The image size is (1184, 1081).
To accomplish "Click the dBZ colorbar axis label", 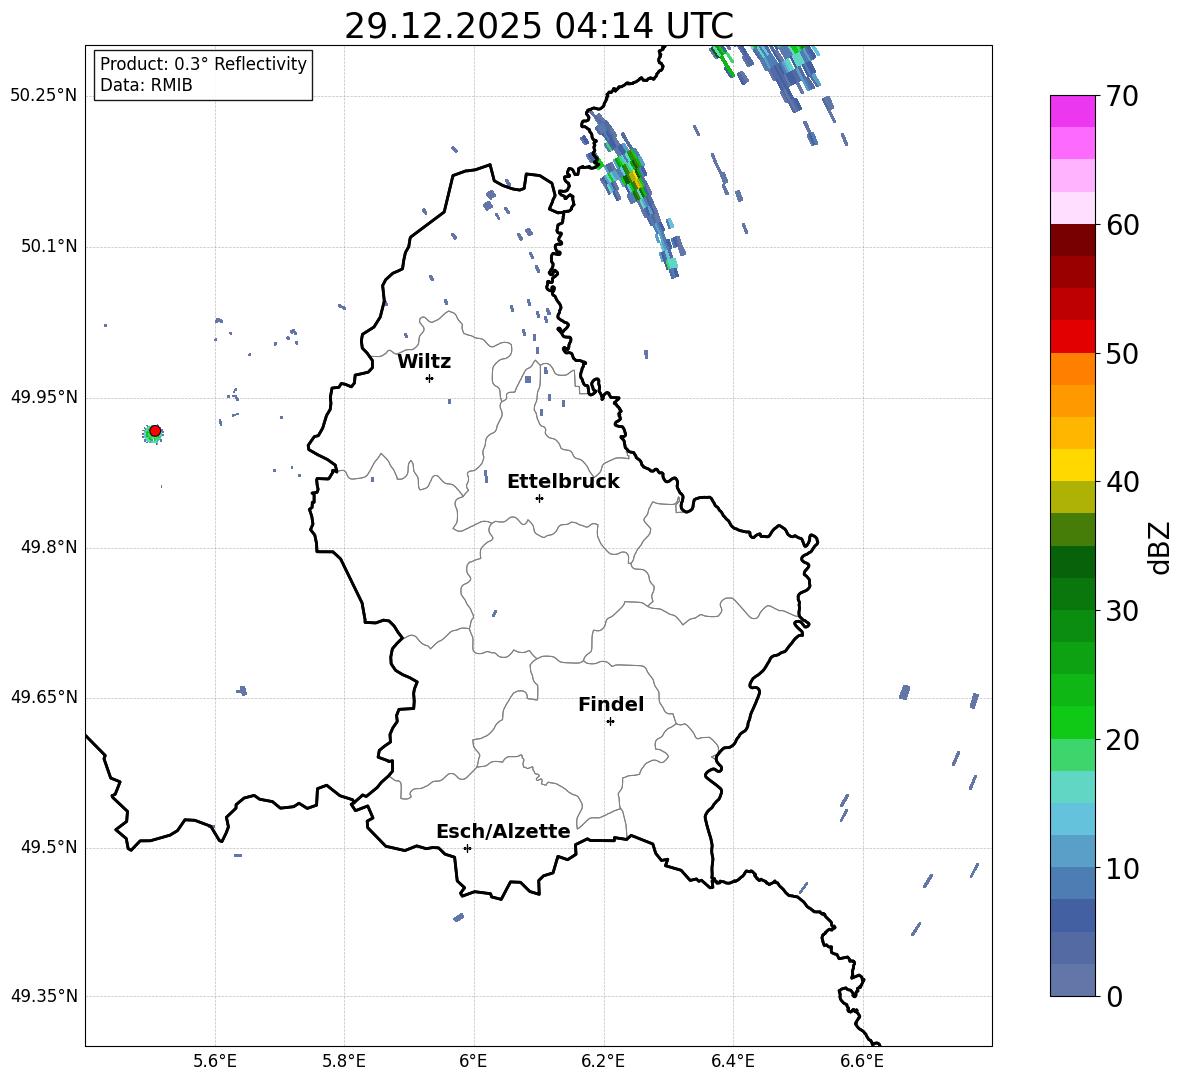I will (1159, 547).
